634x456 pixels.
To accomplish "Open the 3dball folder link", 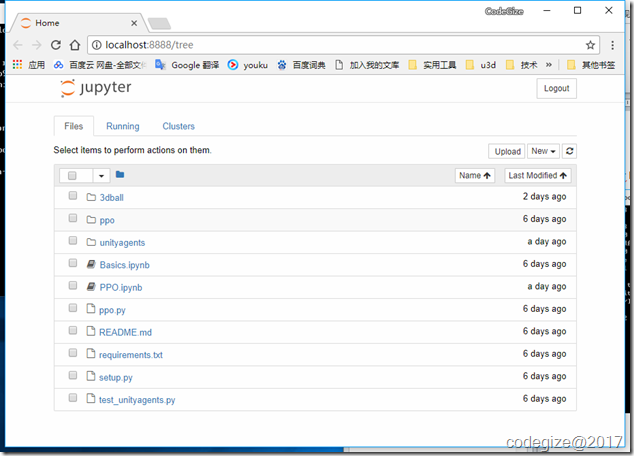I will 112,198.
